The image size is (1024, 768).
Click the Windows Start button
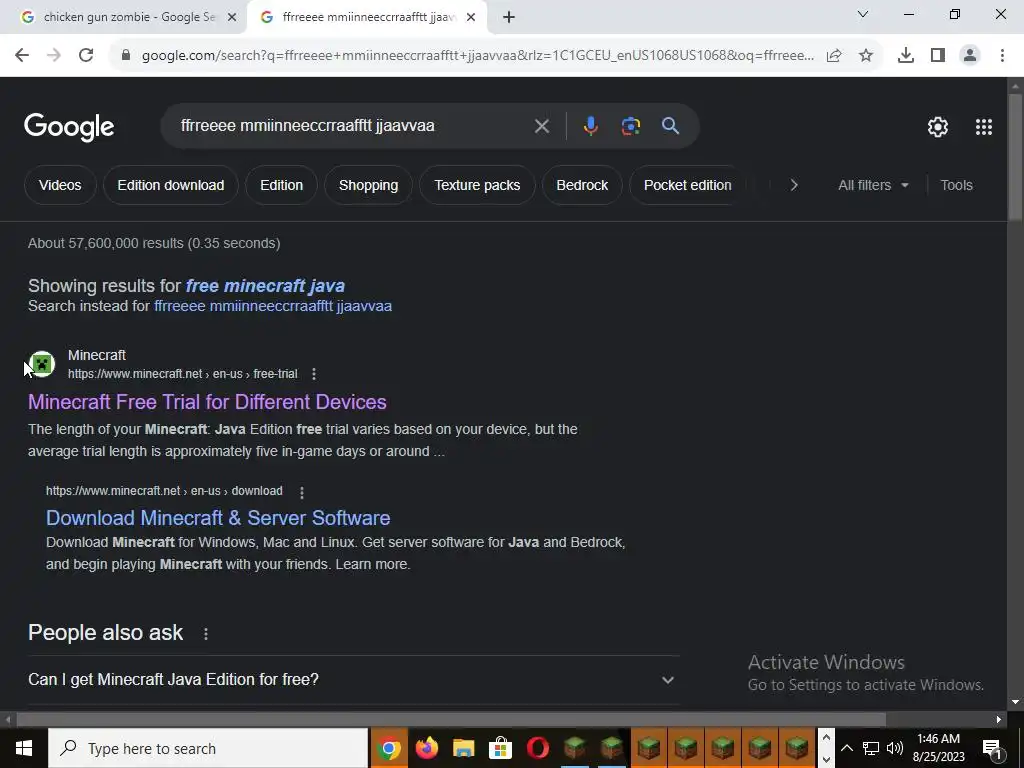pos(24,748)
